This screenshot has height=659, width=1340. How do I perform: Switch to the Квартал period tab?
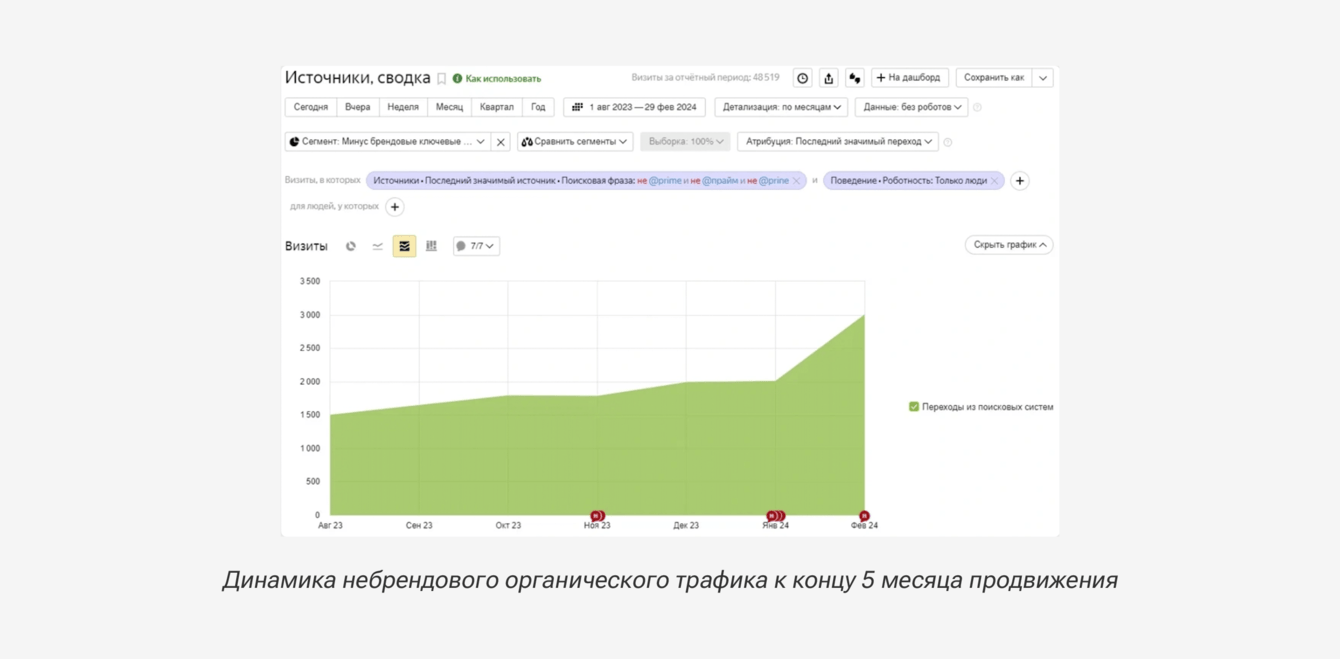click(496, 107)
